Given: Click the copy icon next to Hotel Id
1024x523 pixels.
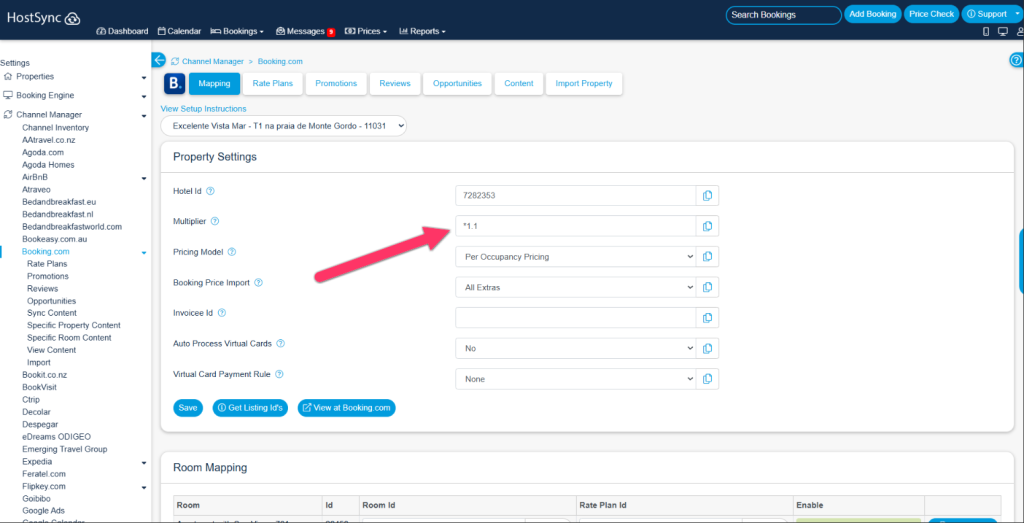Looking at the screenshot, I should point(707,196).
